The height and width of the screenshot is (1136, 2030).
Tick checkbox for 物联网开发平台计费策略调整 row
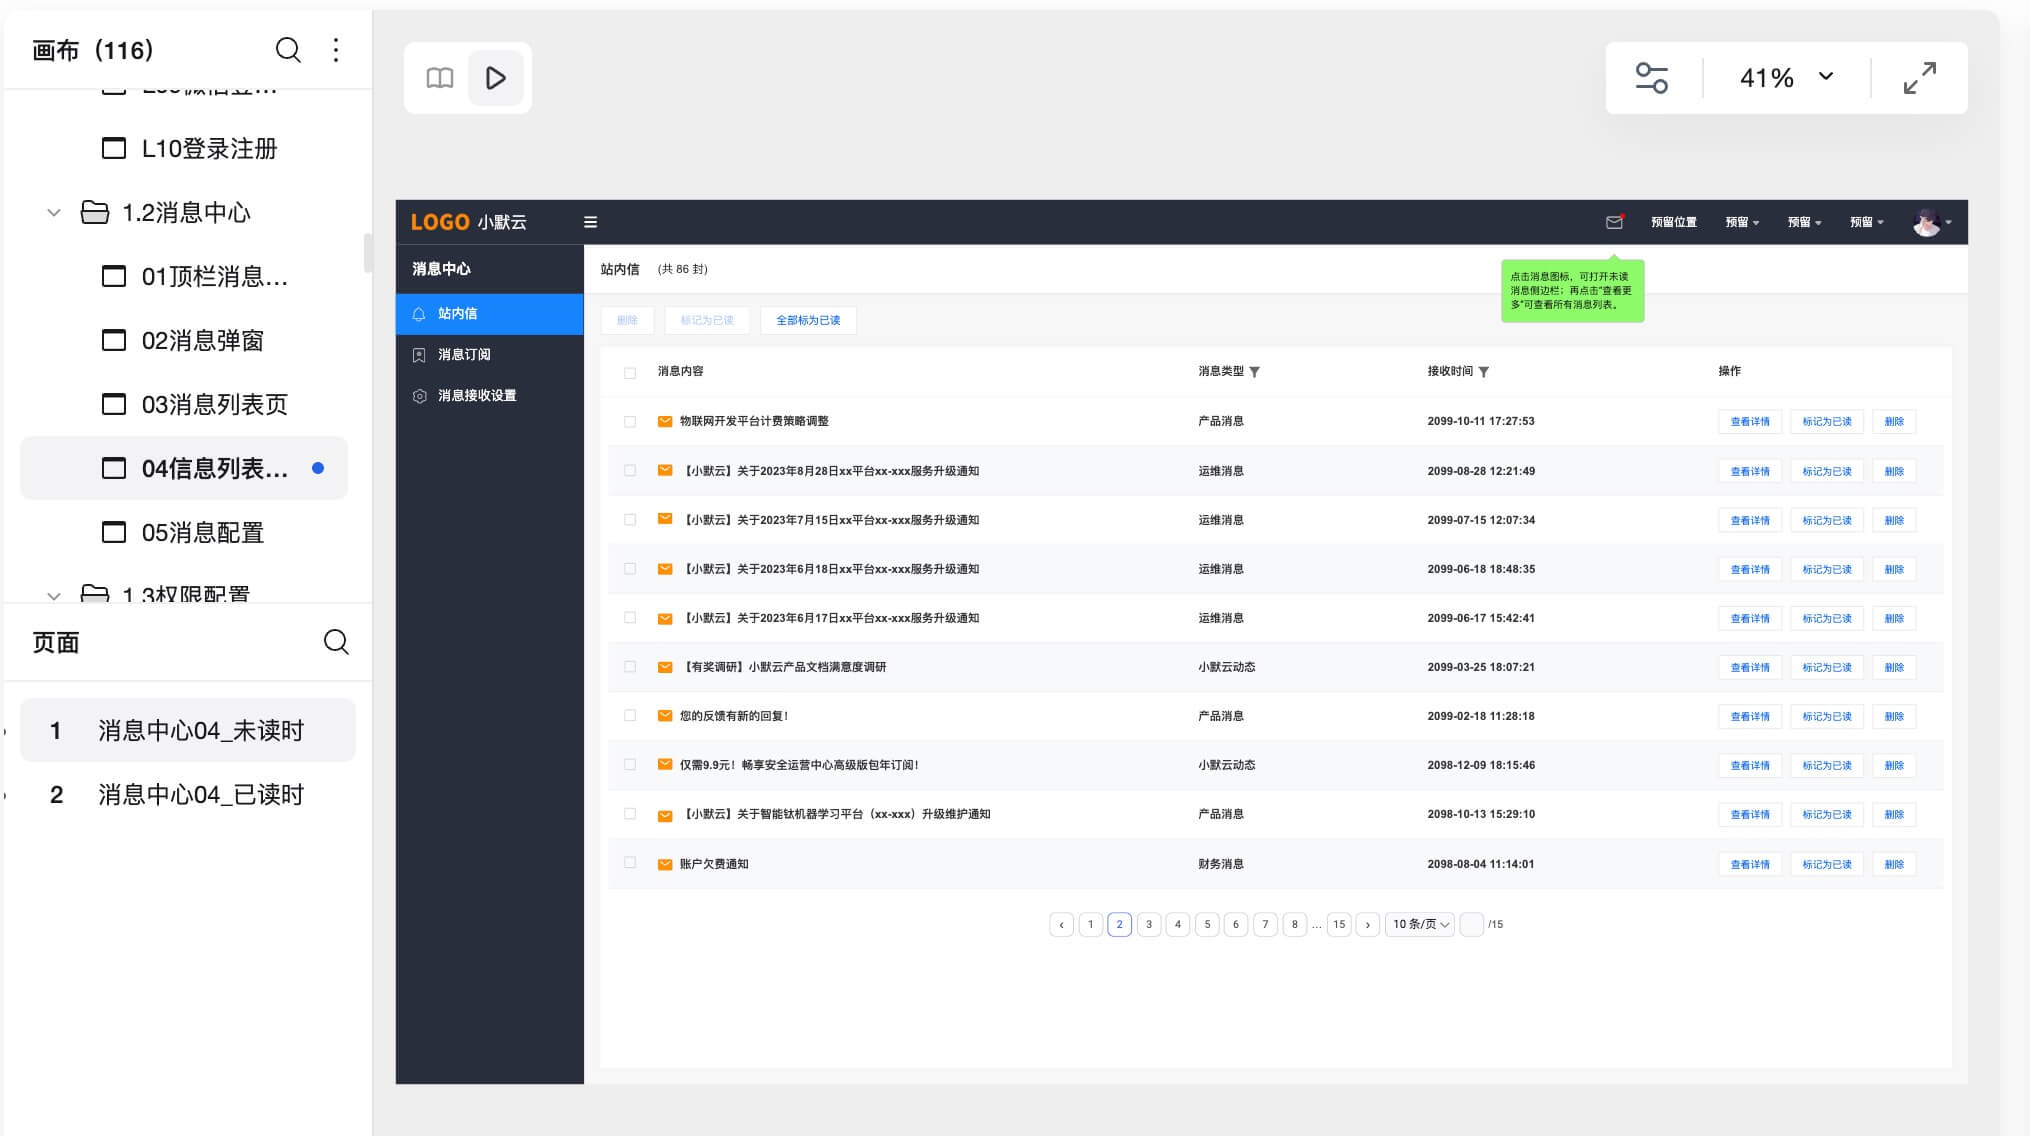tap(630, 422)
